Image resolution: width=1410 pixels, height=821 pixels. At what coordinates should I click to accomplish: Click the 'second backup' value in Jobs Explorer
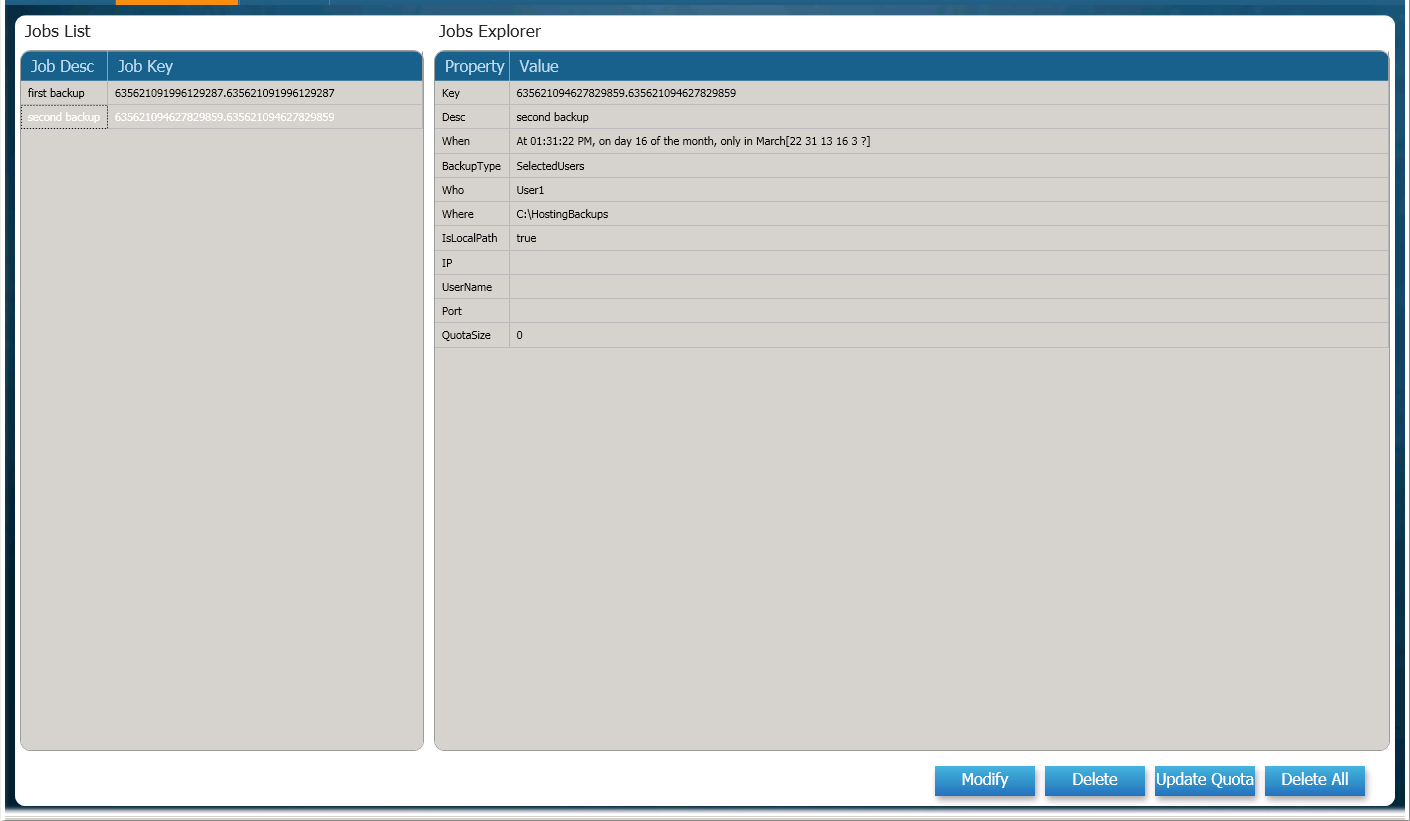coord(949,117)
